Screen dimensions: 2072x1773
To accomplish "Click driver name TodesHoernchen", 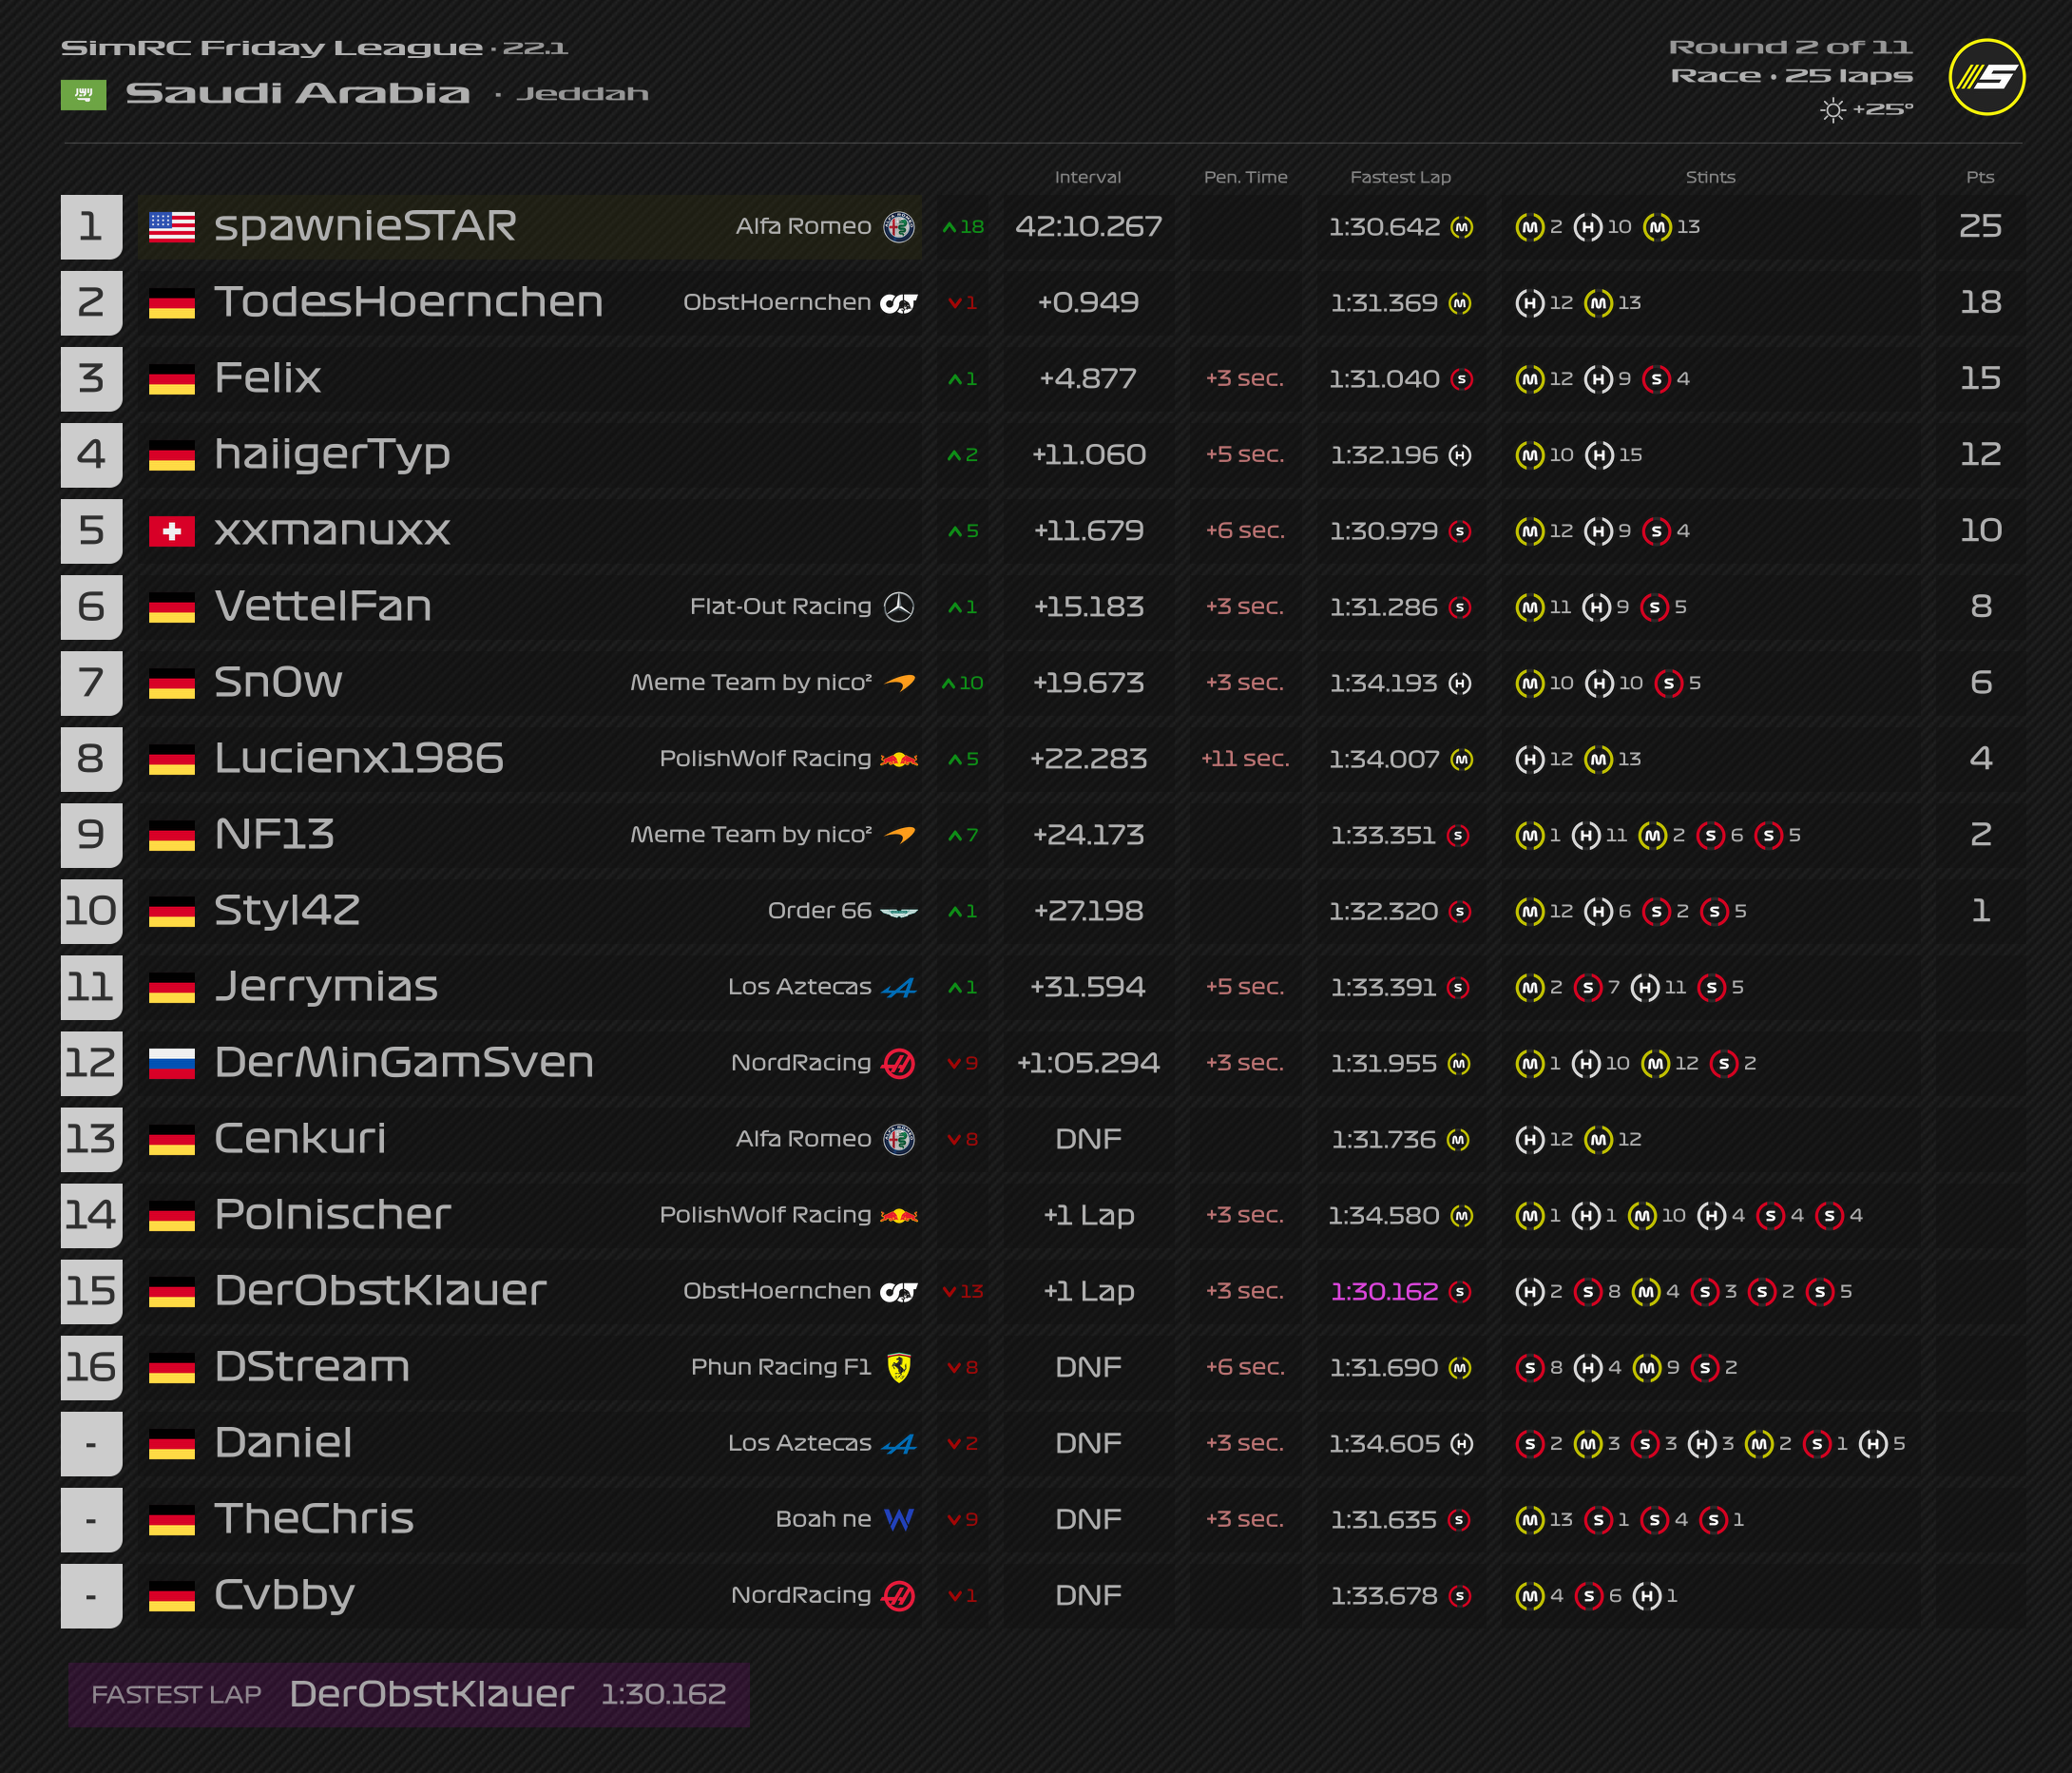I will coord(408,302).
